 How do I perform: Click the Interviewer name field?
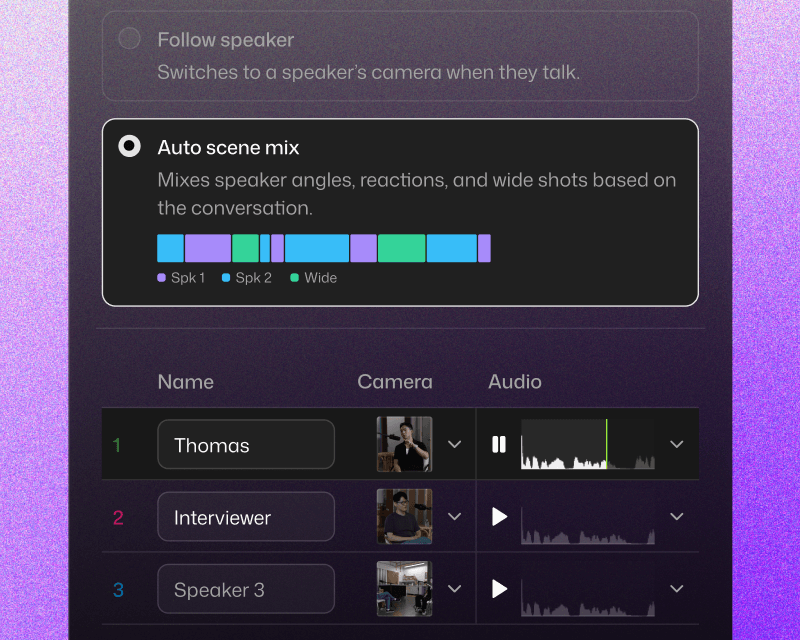click(246, 516)
